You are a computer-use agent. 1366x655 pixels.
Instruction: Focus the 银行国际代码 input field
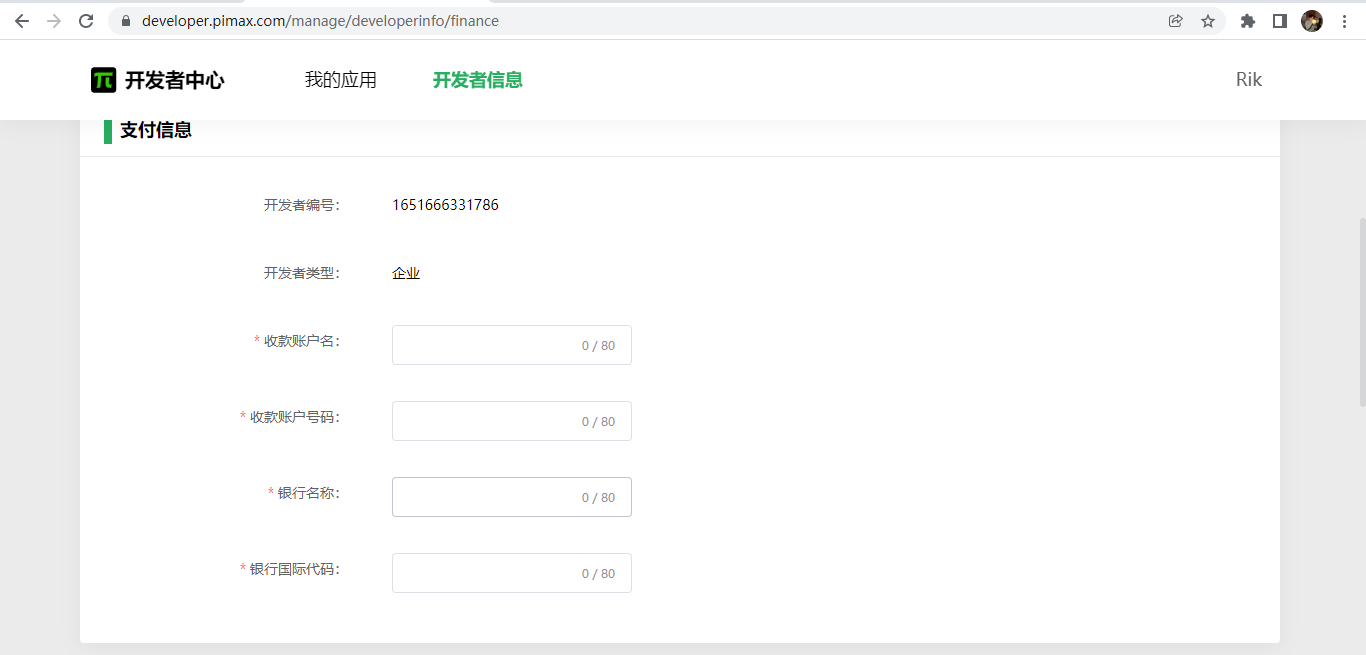click(512, 573)
